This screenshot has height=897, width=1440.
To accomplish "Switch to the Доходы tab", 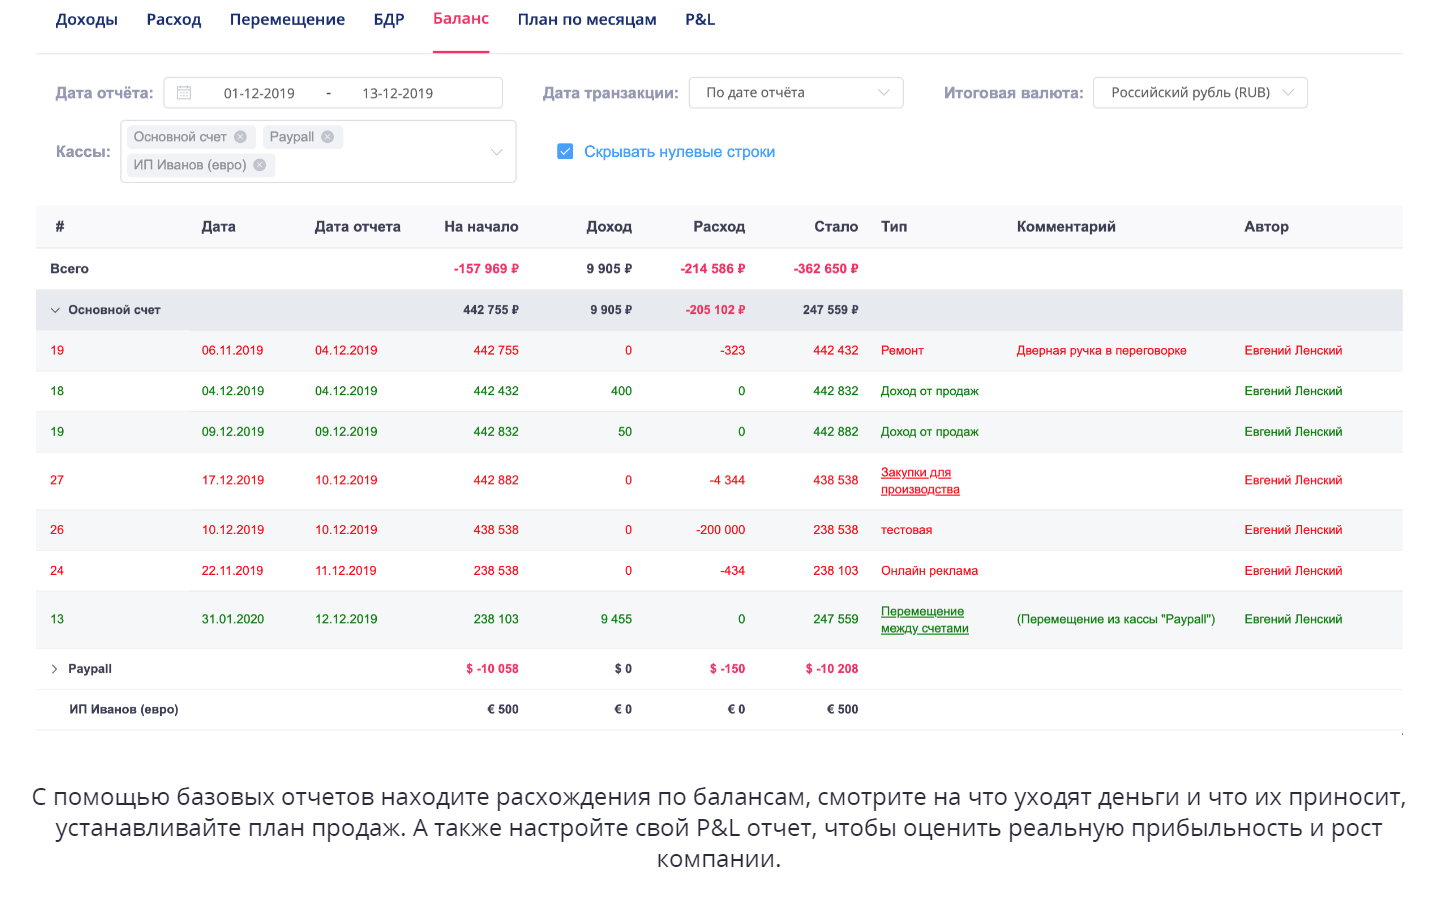I will (x=87, y=20).
